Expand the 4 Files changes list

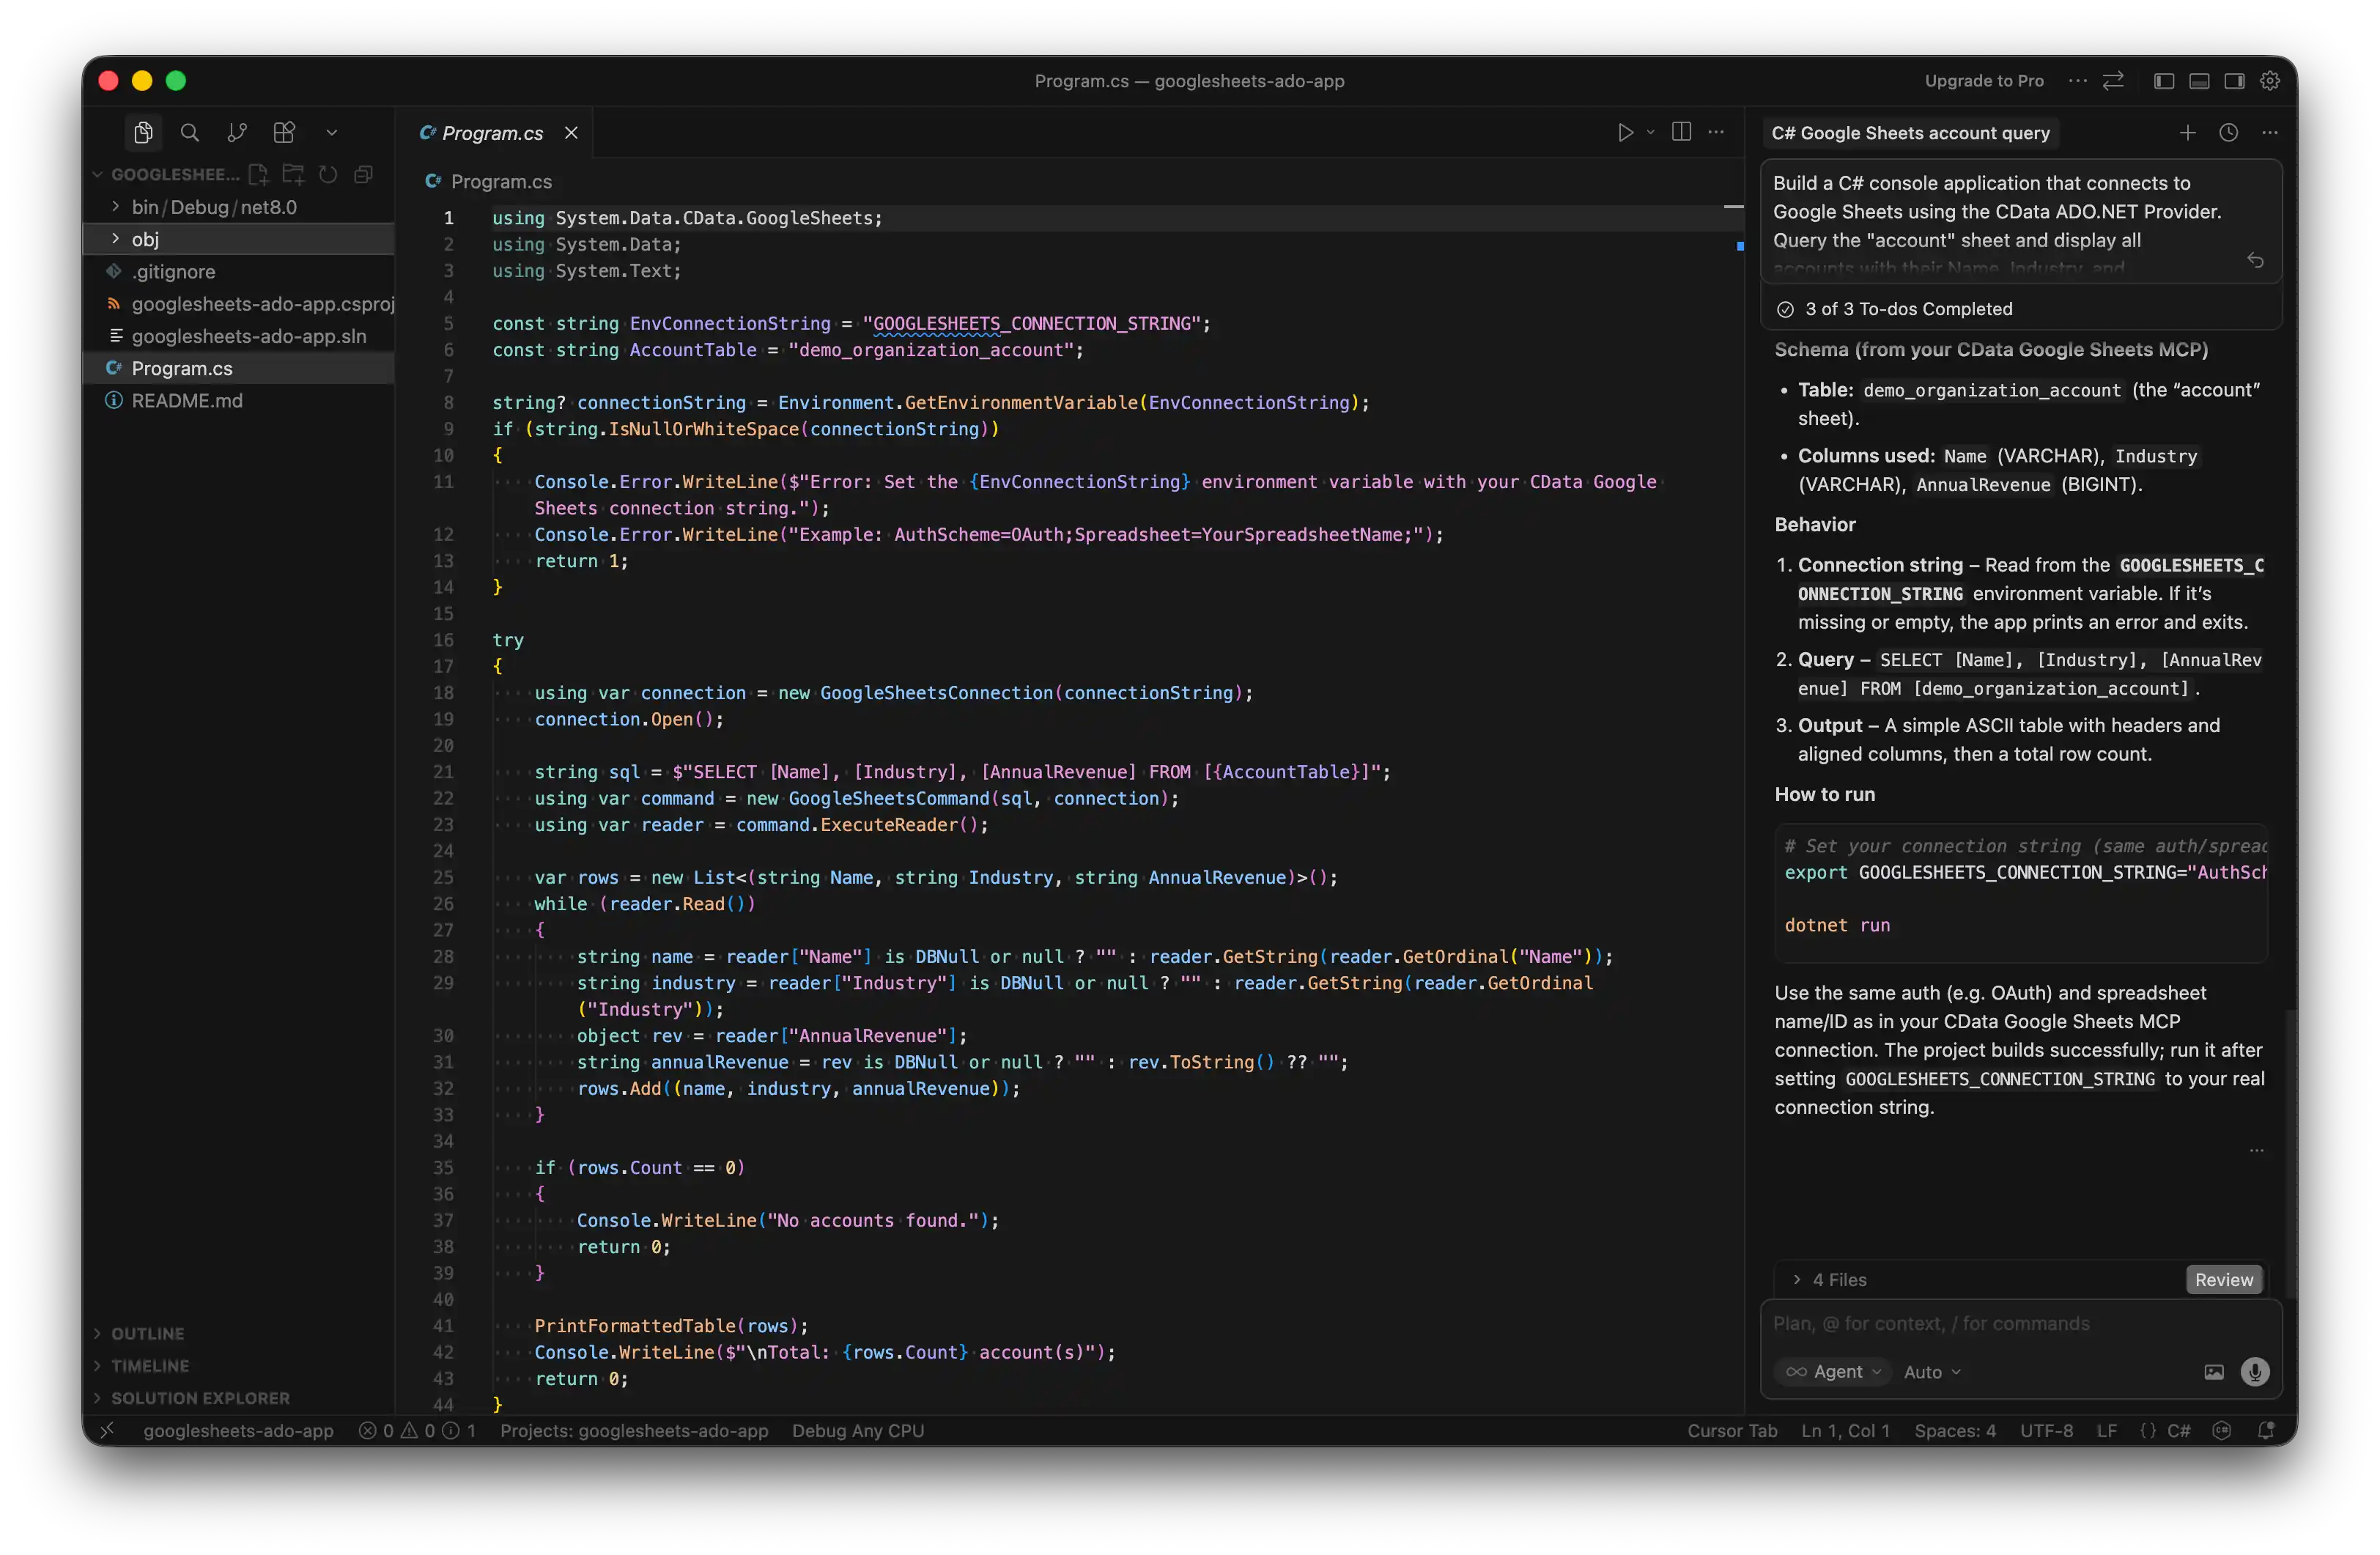coord(1838,1280)
